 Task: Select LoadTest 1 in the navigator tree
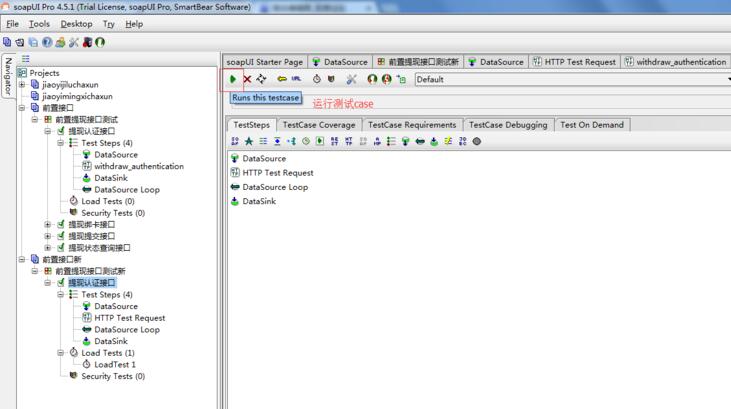coord(114,365)
